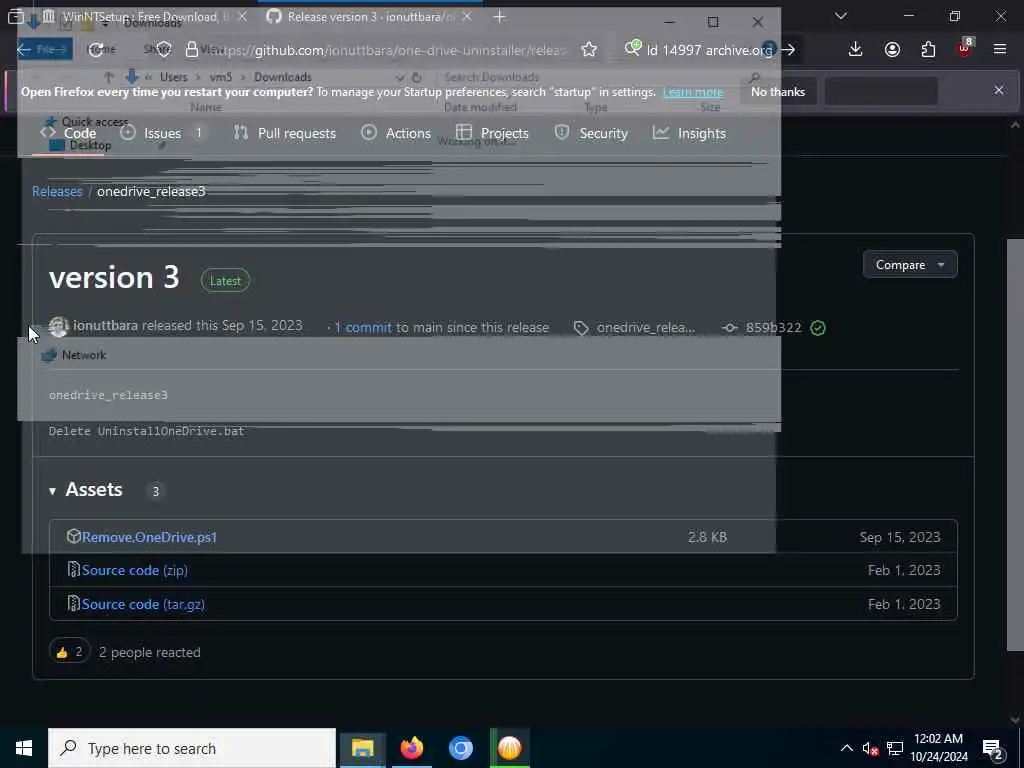Open Firefox account icon
The height and width of the screenshot is (768, 1024).
pyautogui.click(x=892, y=50)
